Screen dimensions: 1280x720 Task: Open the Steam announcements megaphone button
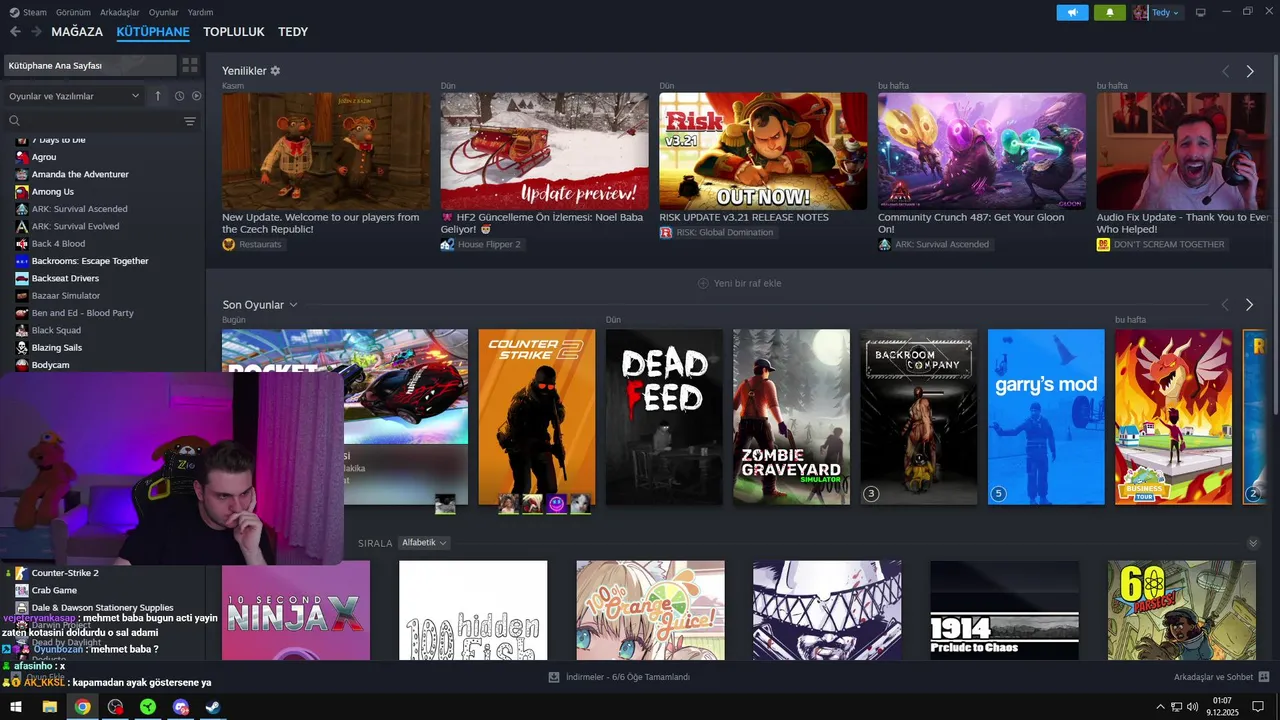coord(1072,12)
